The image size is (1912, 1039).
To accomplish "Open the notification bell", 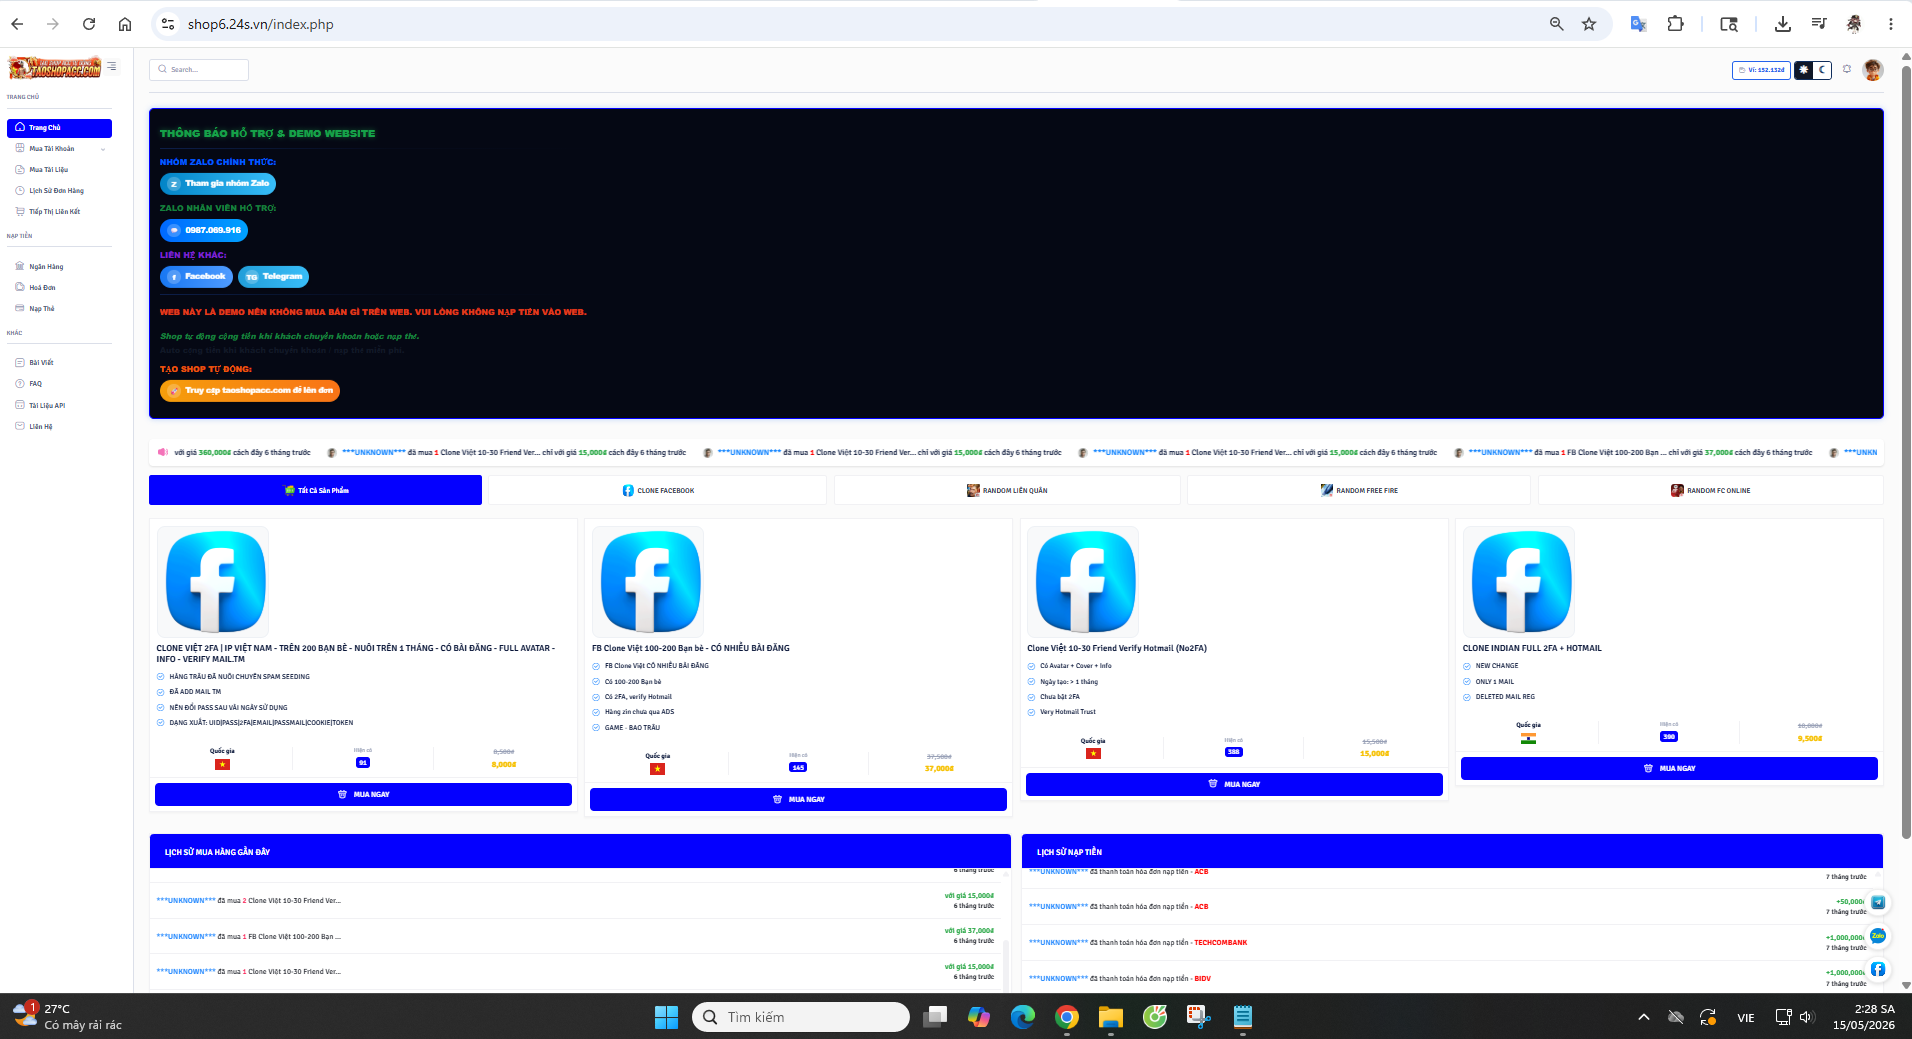I will [1847, 69].
